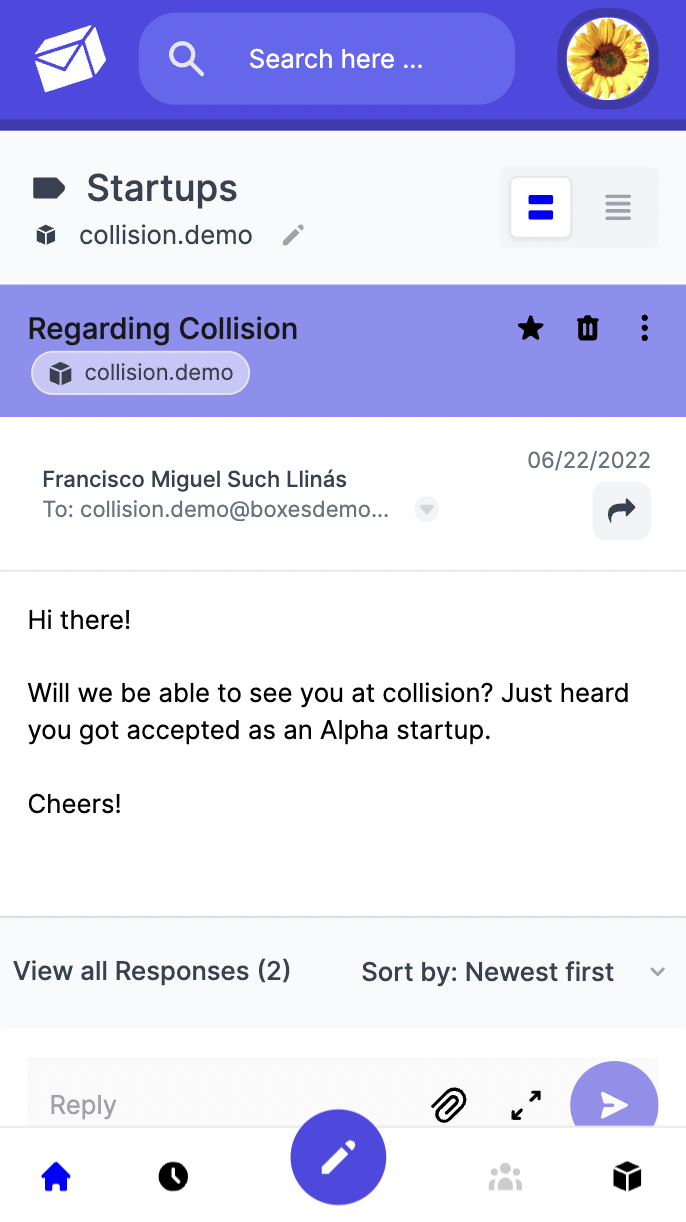This screenshot has height=1222, width=686.
Task: Go to the Home tab
Action: click(56, 1177)
